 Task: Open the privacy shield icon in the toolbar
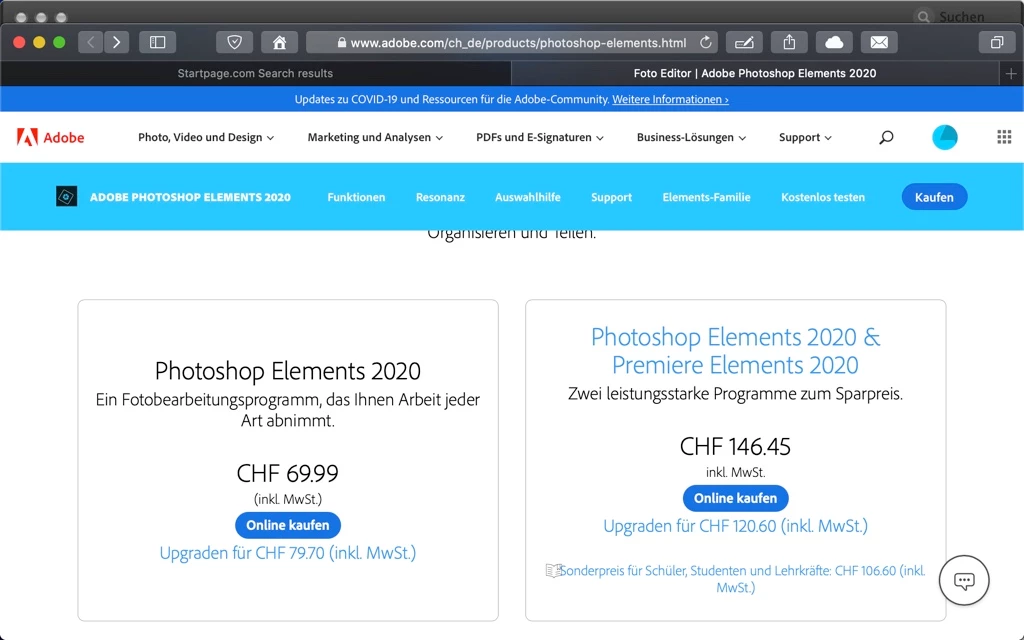[234, 42]
